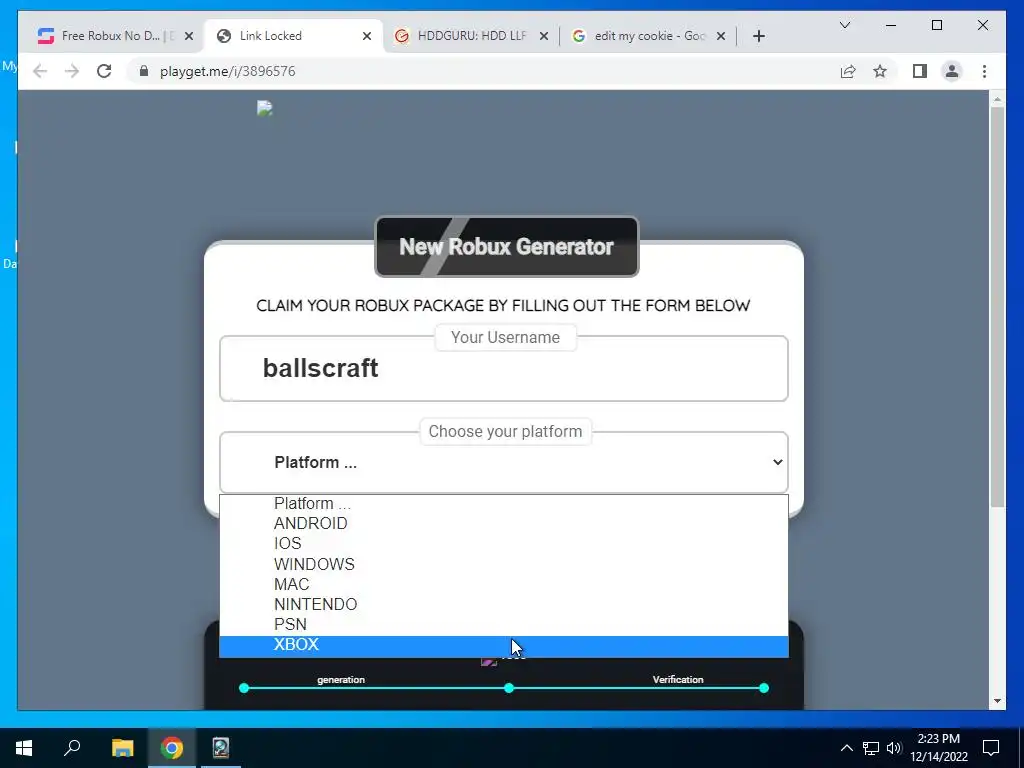
Task: Open the volume tray icon
Action: 894,748
